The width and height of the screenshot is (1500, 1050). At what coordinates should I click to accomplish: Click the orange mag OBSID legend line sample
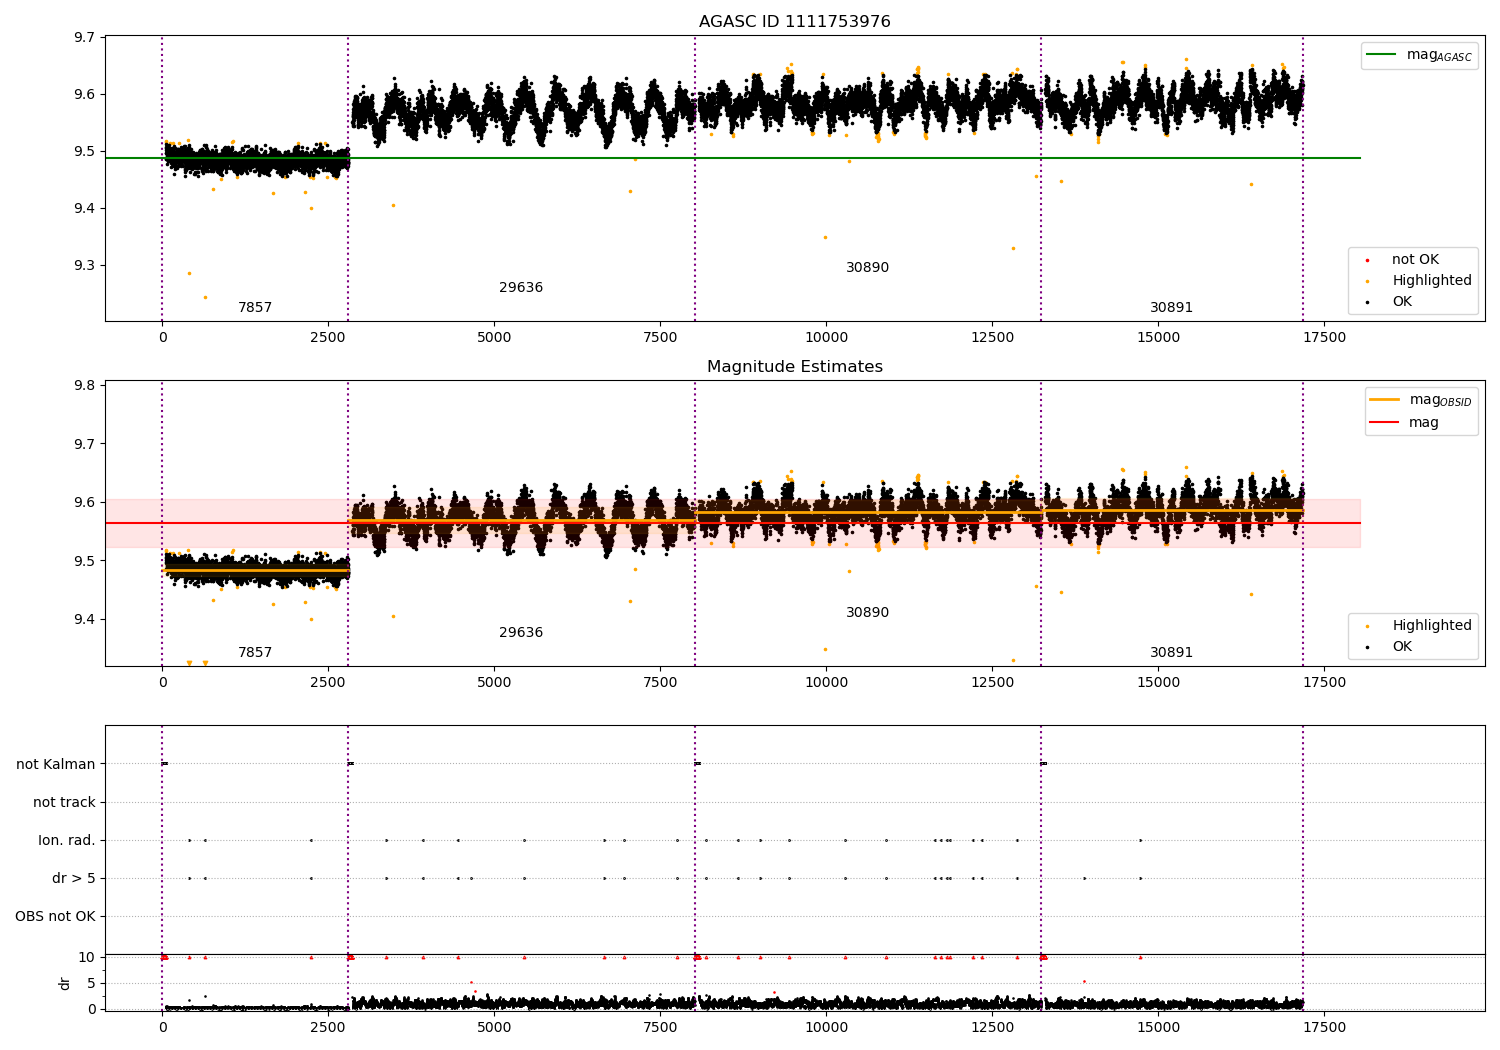pos(1385,400)
